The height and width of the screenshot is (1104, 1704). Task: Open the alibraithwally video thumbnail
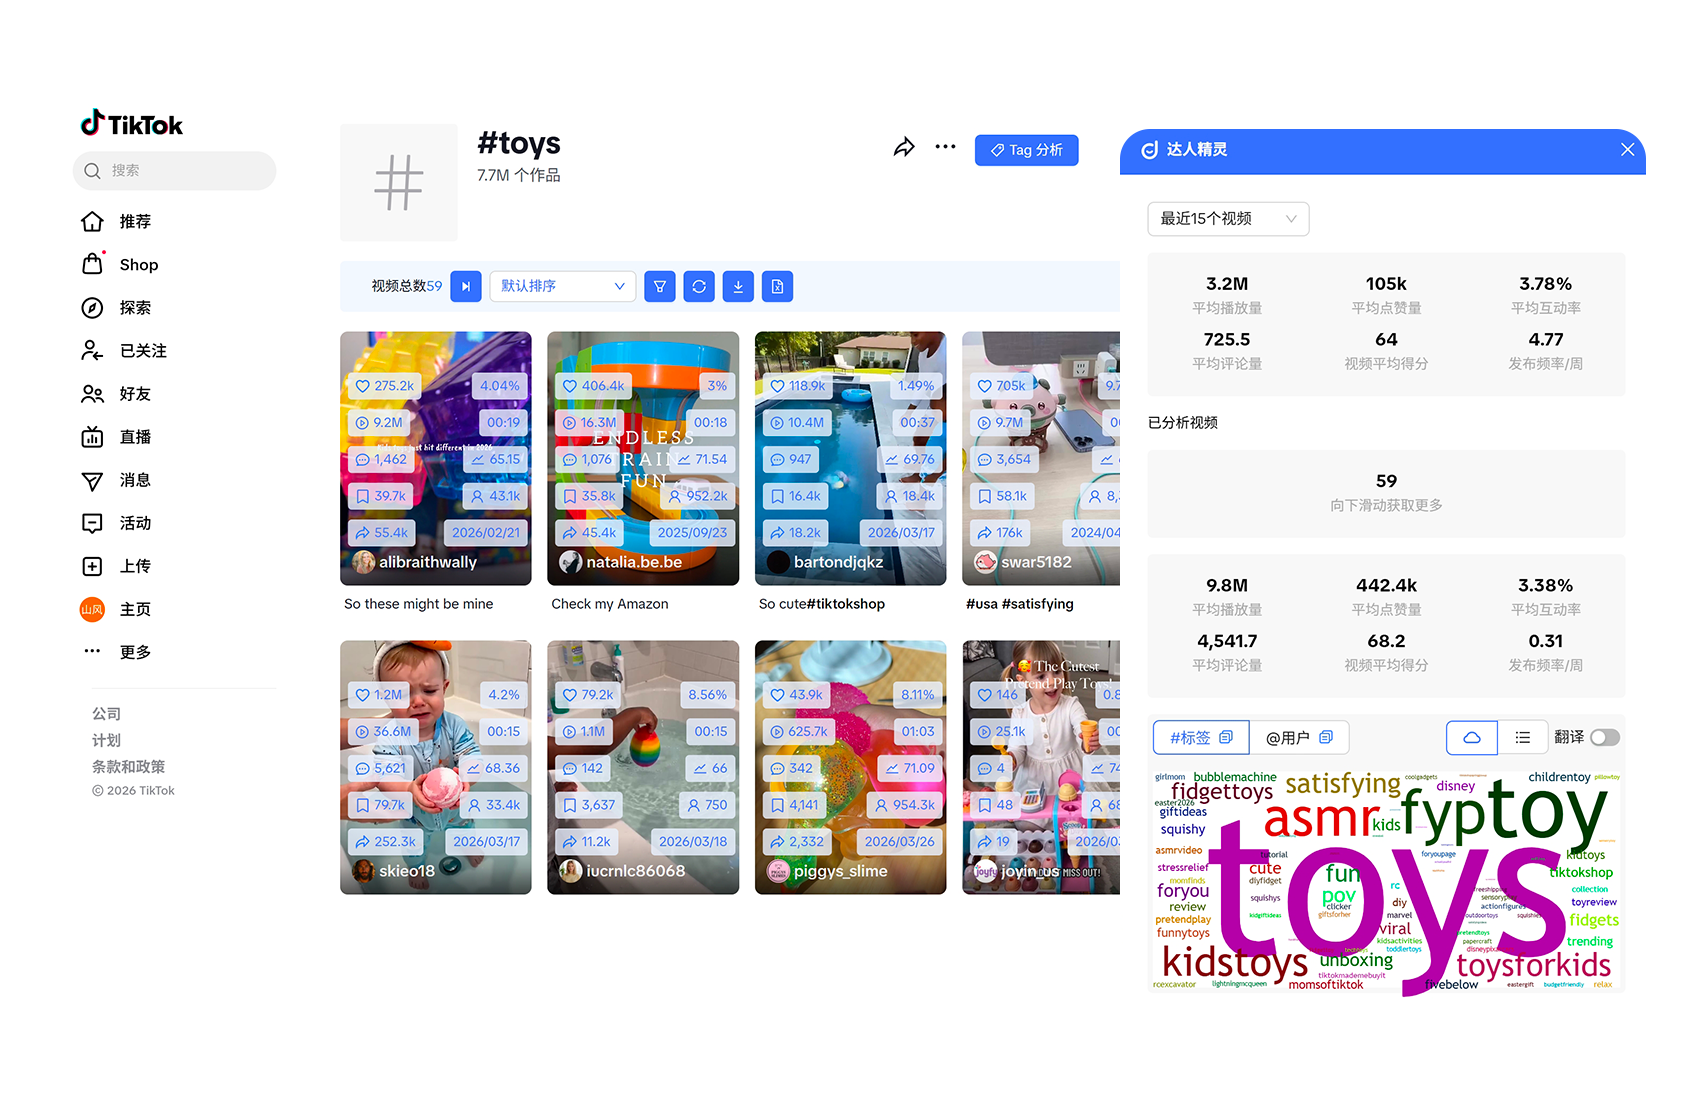tap(436, 458)
